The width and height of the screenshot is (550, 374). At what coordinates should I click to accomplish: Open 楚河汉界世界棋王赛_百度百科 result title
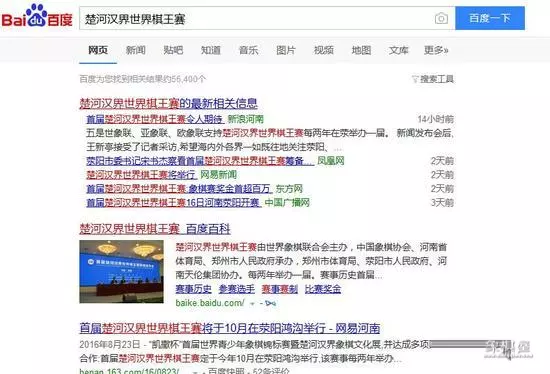click(155, 229)
